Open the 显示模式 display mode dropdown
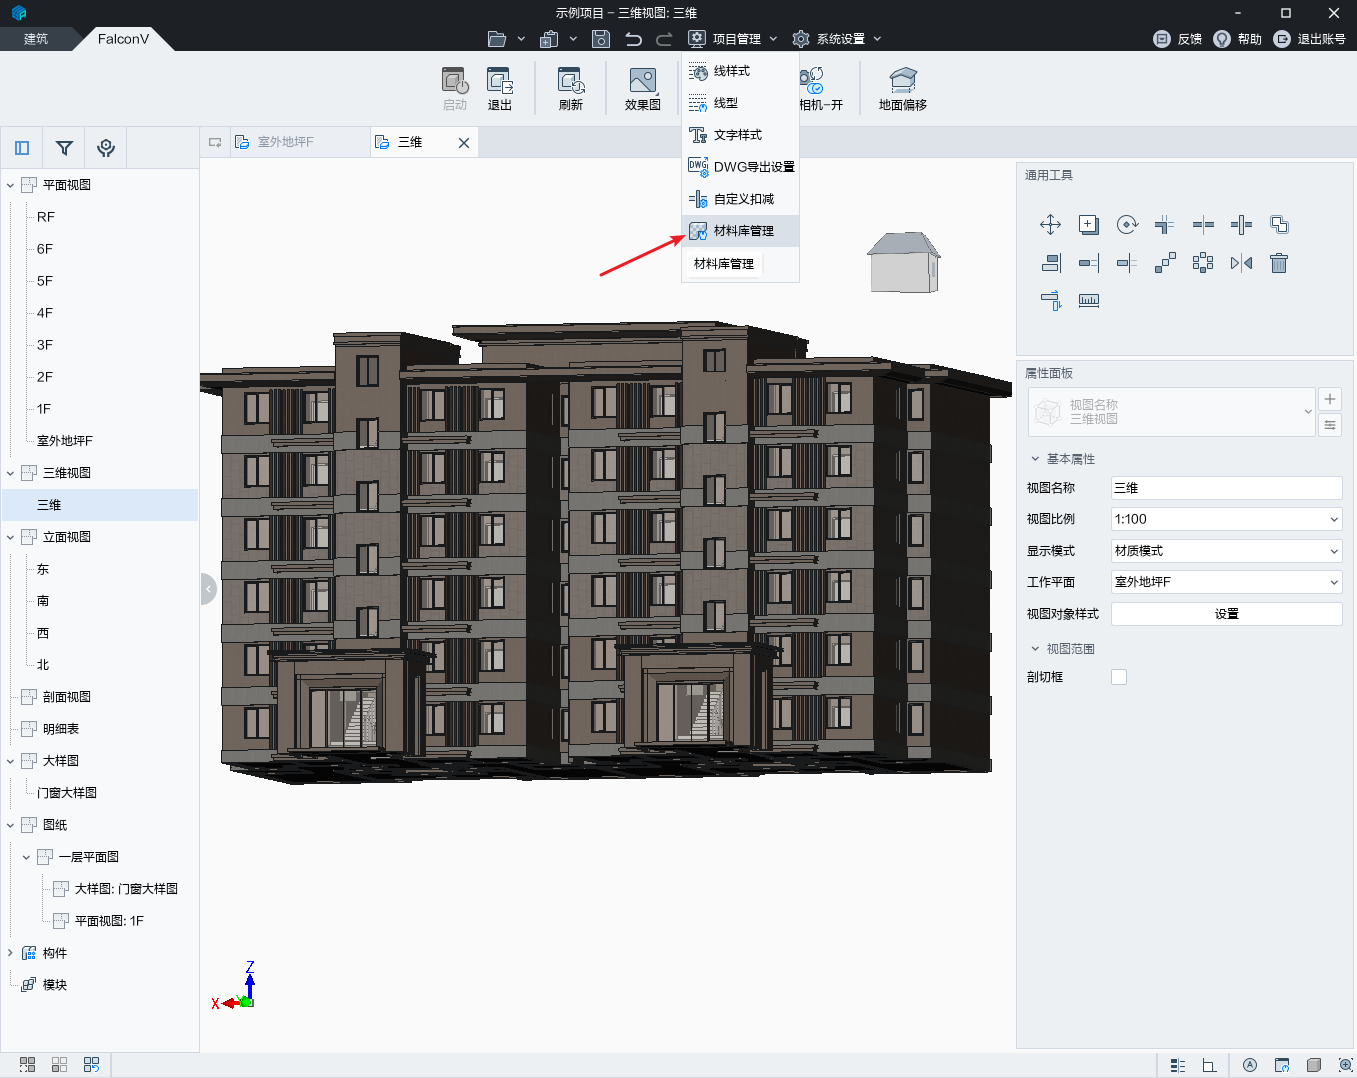 coord(1226,551)
